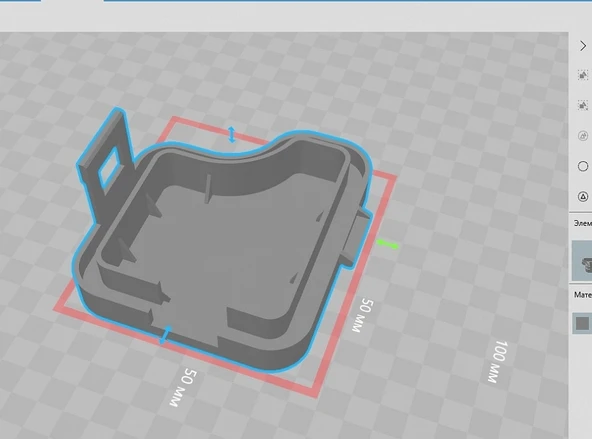Pick the gray material color swatch
The image size is (592, 439).
point(582,323)
